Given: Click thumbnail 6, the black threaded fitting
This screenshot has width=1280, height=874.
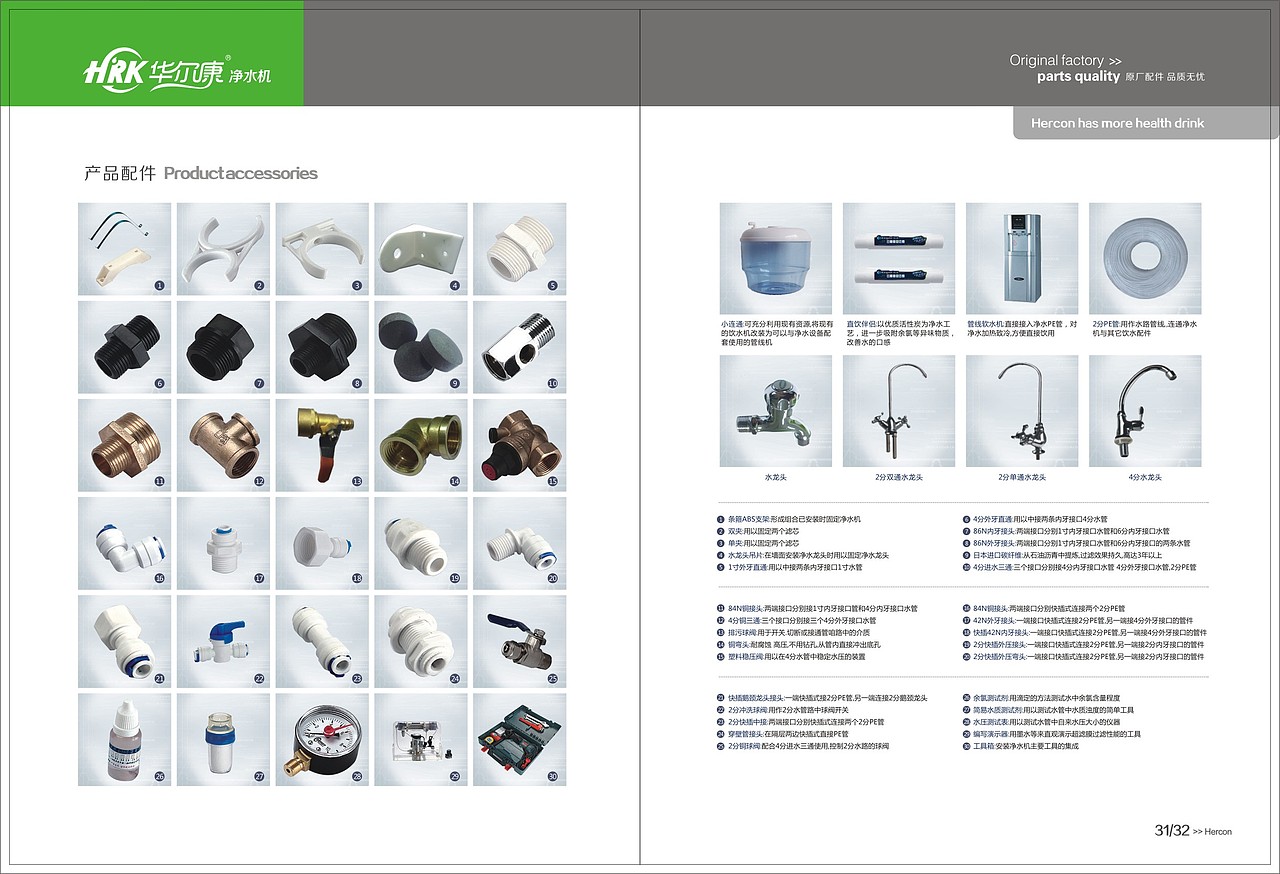Looking at the screenshot, I should [125, 347].
